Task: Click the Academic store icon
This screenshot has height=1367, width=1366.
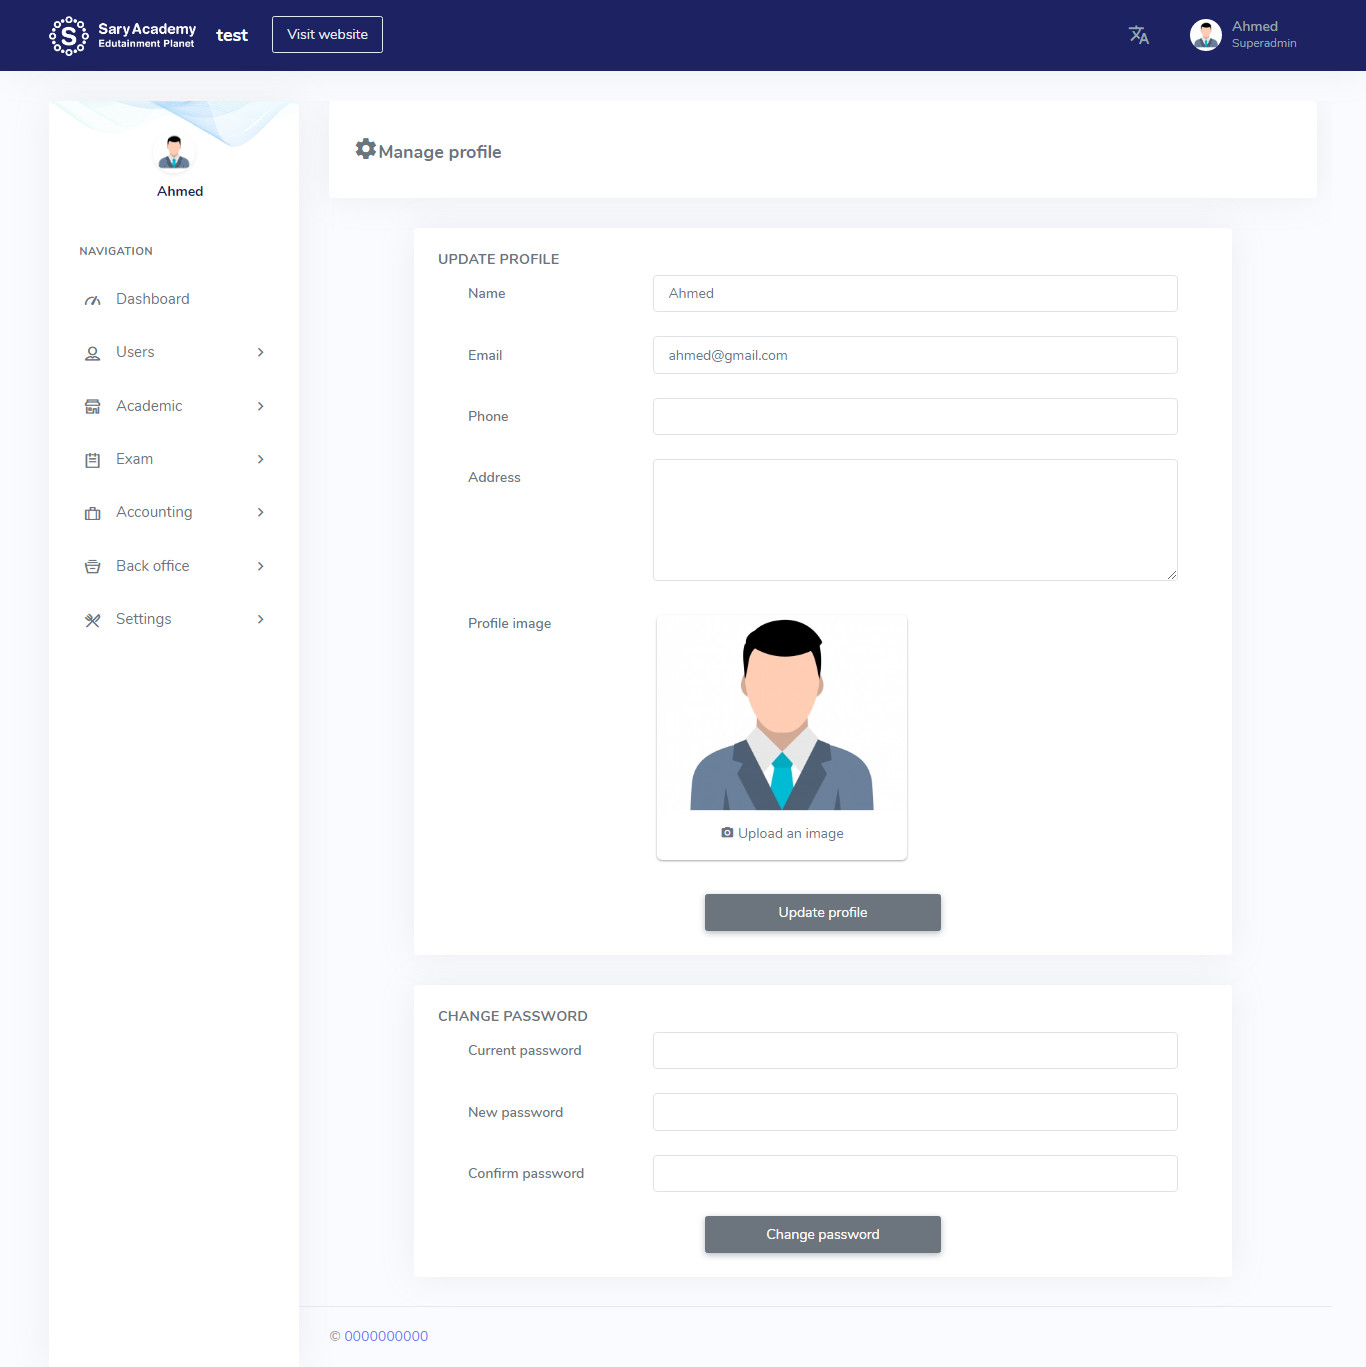Action: coord(93,406)
